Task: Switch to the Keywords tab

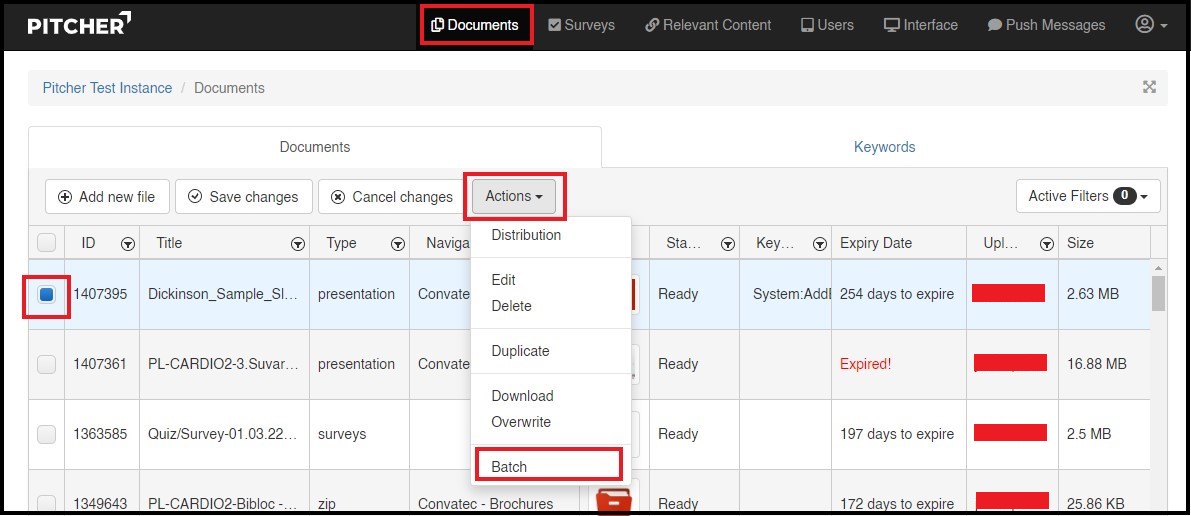Action: click(884, 147)
